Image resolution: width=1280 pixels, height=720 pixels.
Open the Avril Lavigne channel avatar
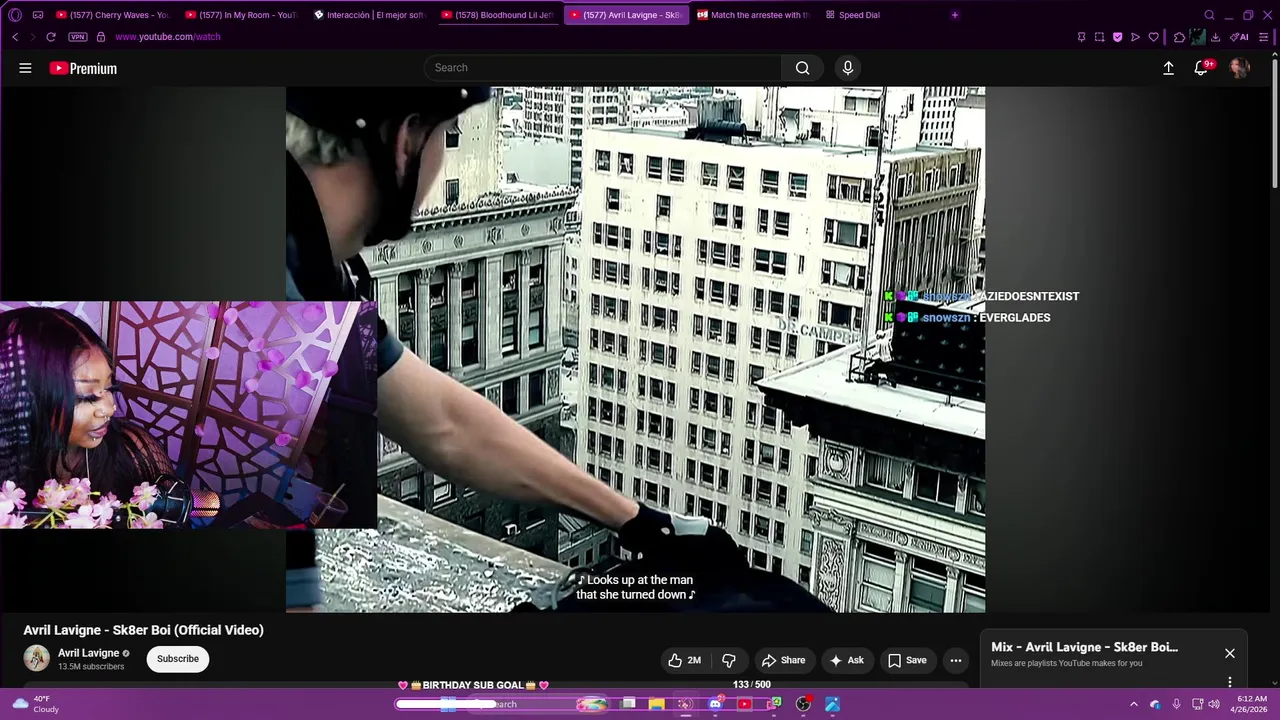click(37, 658)
